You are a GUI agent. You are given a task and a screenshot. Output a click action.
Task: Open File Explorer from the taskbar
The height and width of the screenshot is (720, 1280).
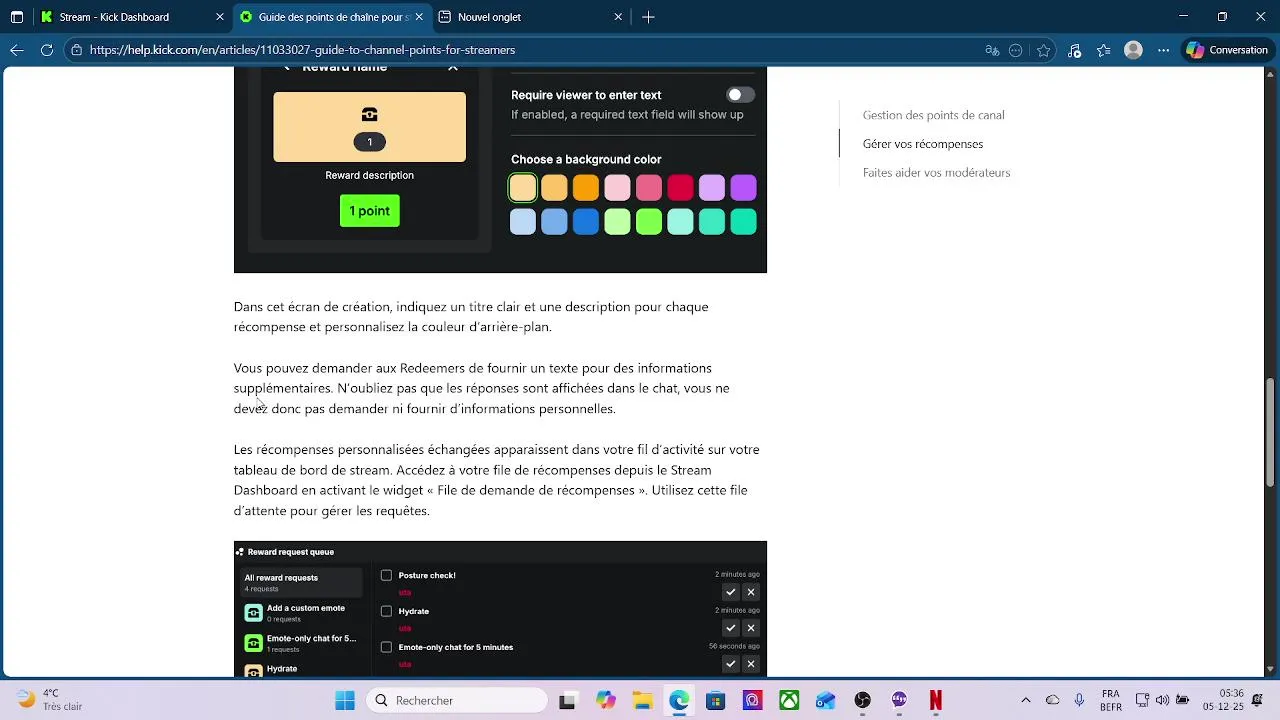pos(642,701)
